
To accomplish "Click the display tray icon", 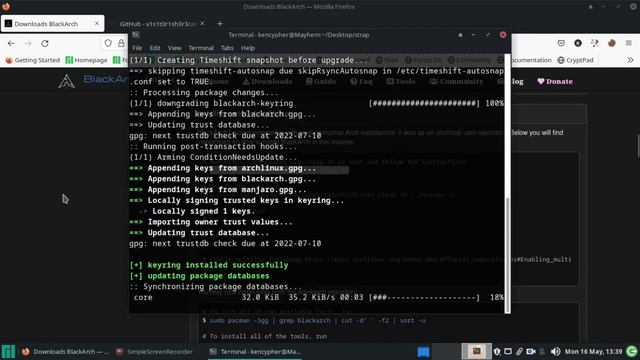I will coord(508,351).
